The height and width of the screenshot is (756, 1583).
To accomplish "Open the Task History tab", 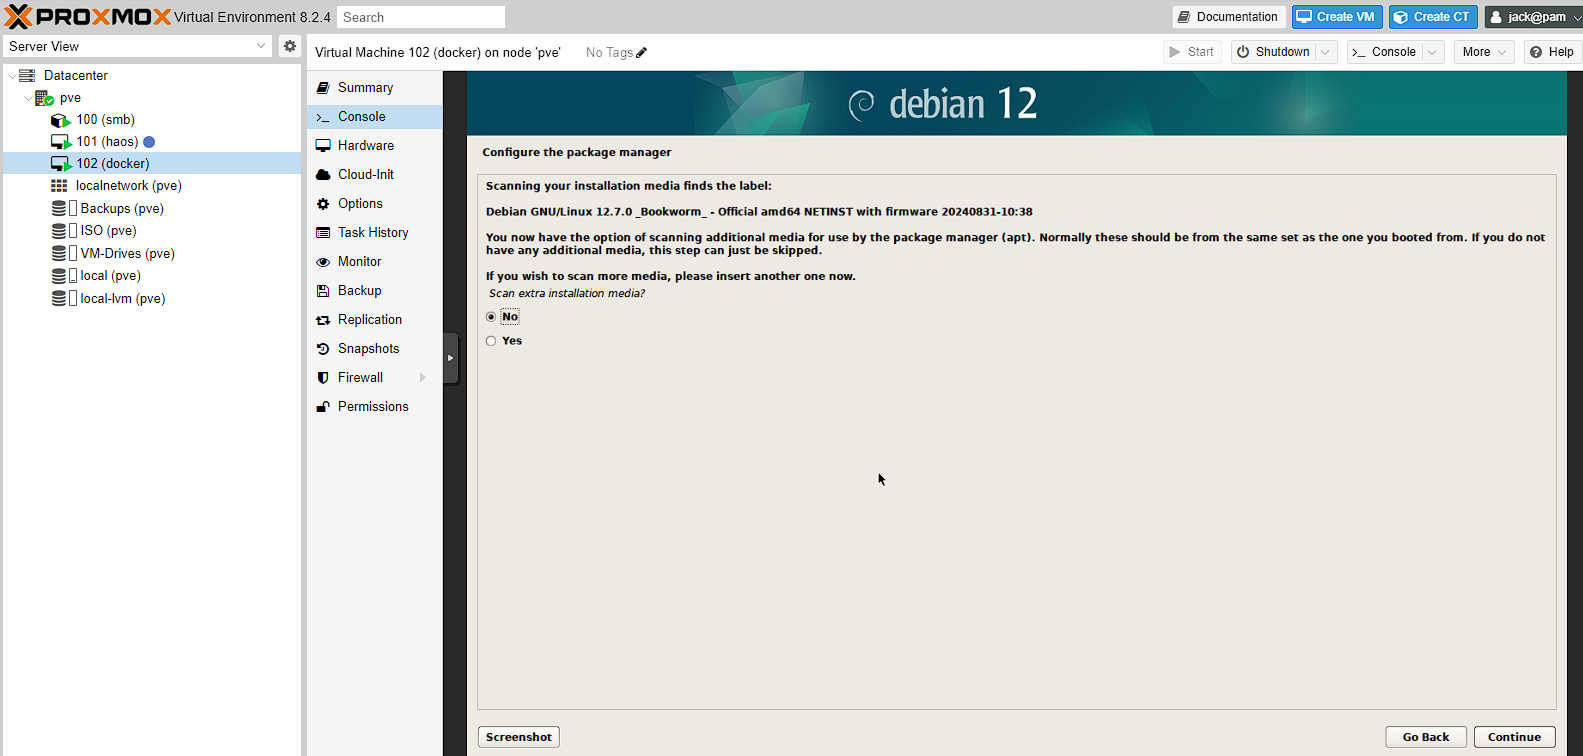I will click(x=374, y=233).
